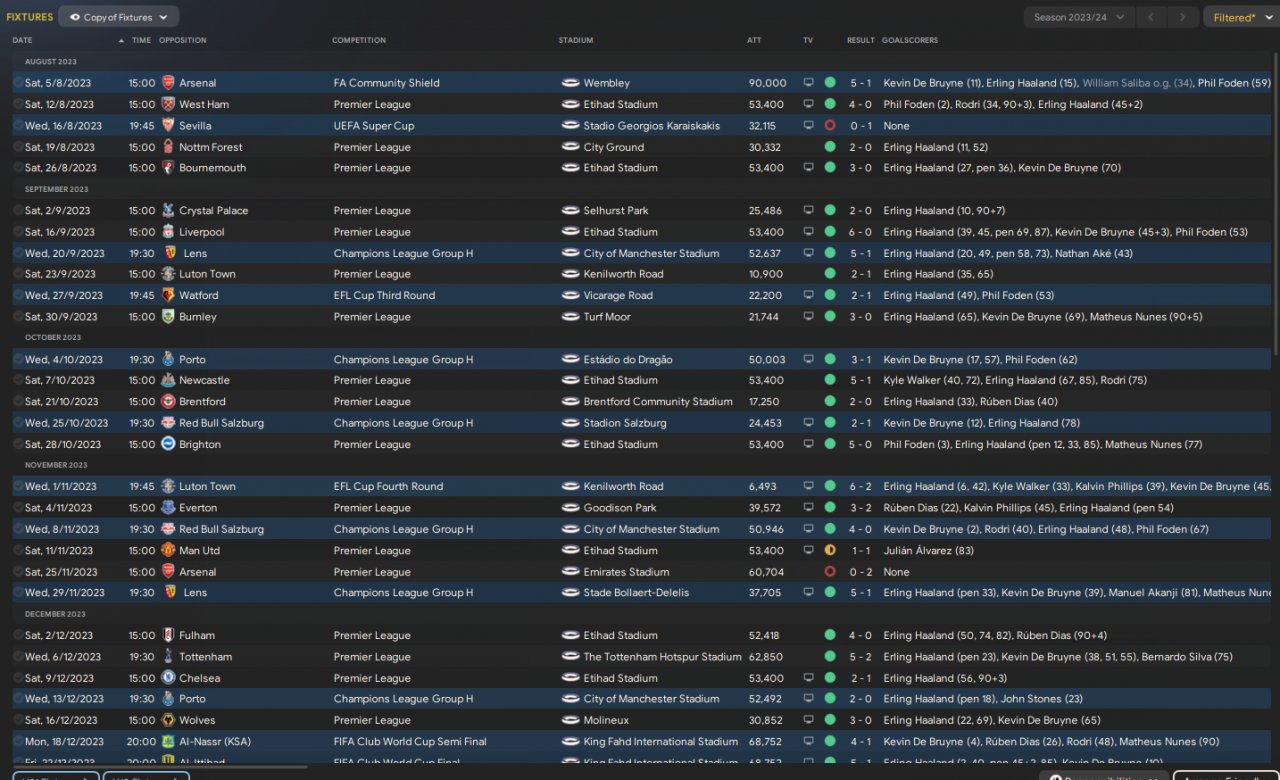Click the stadium icon beside Goodison Park

(571, 508)
